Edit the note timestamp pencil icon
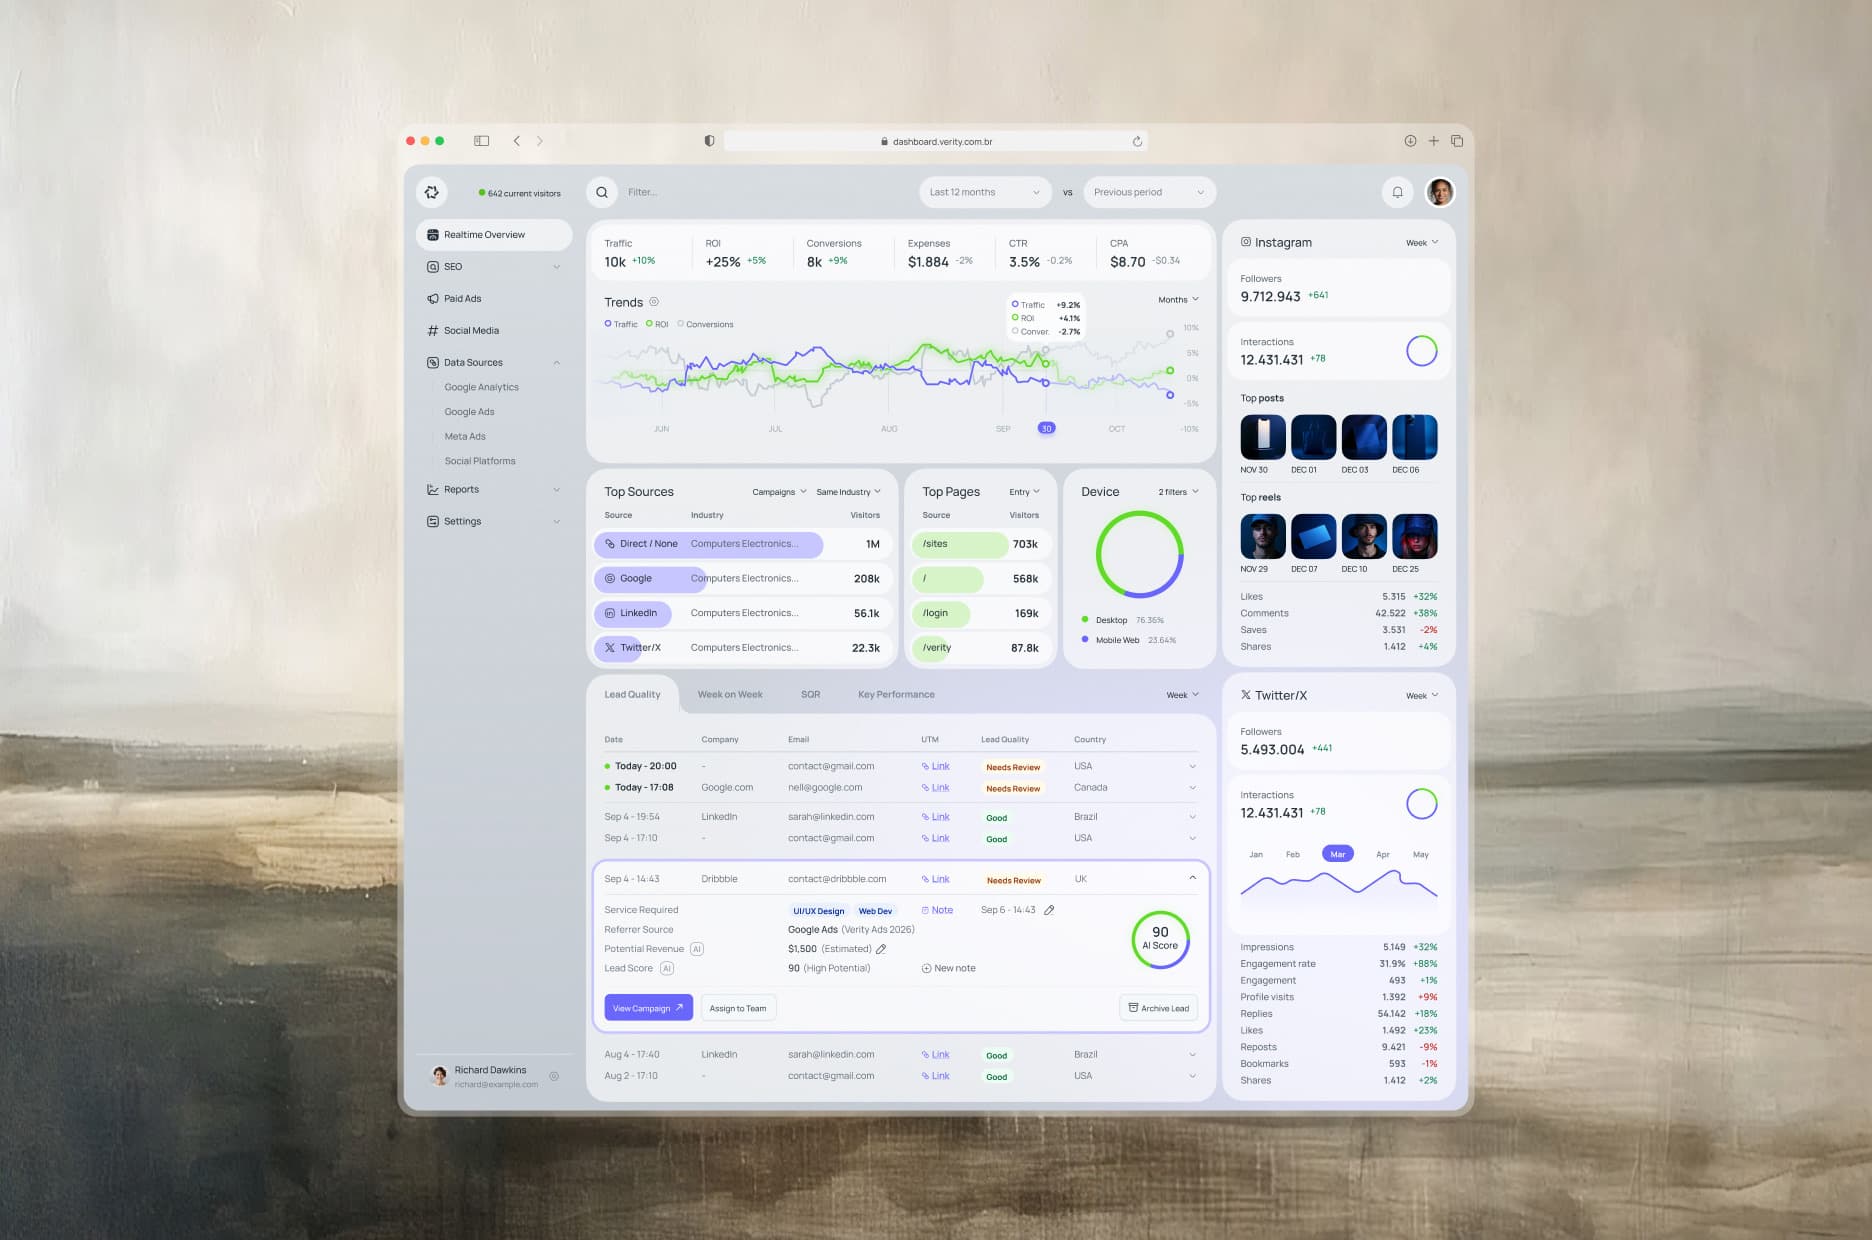 [1049, 910]
